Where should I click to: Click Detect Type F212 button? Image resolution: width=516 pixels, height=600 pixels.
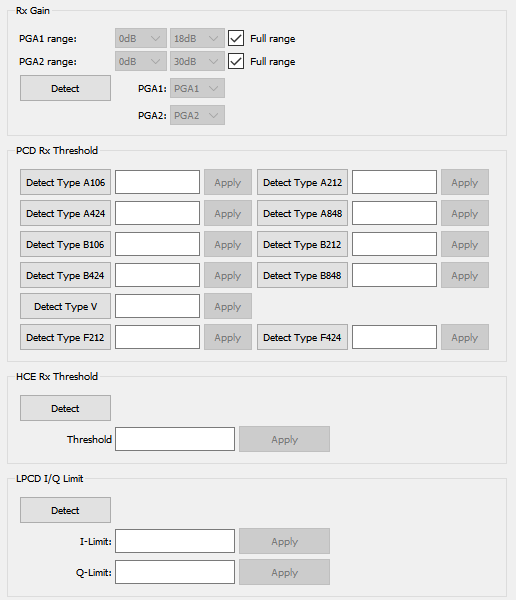click(65, 337)
